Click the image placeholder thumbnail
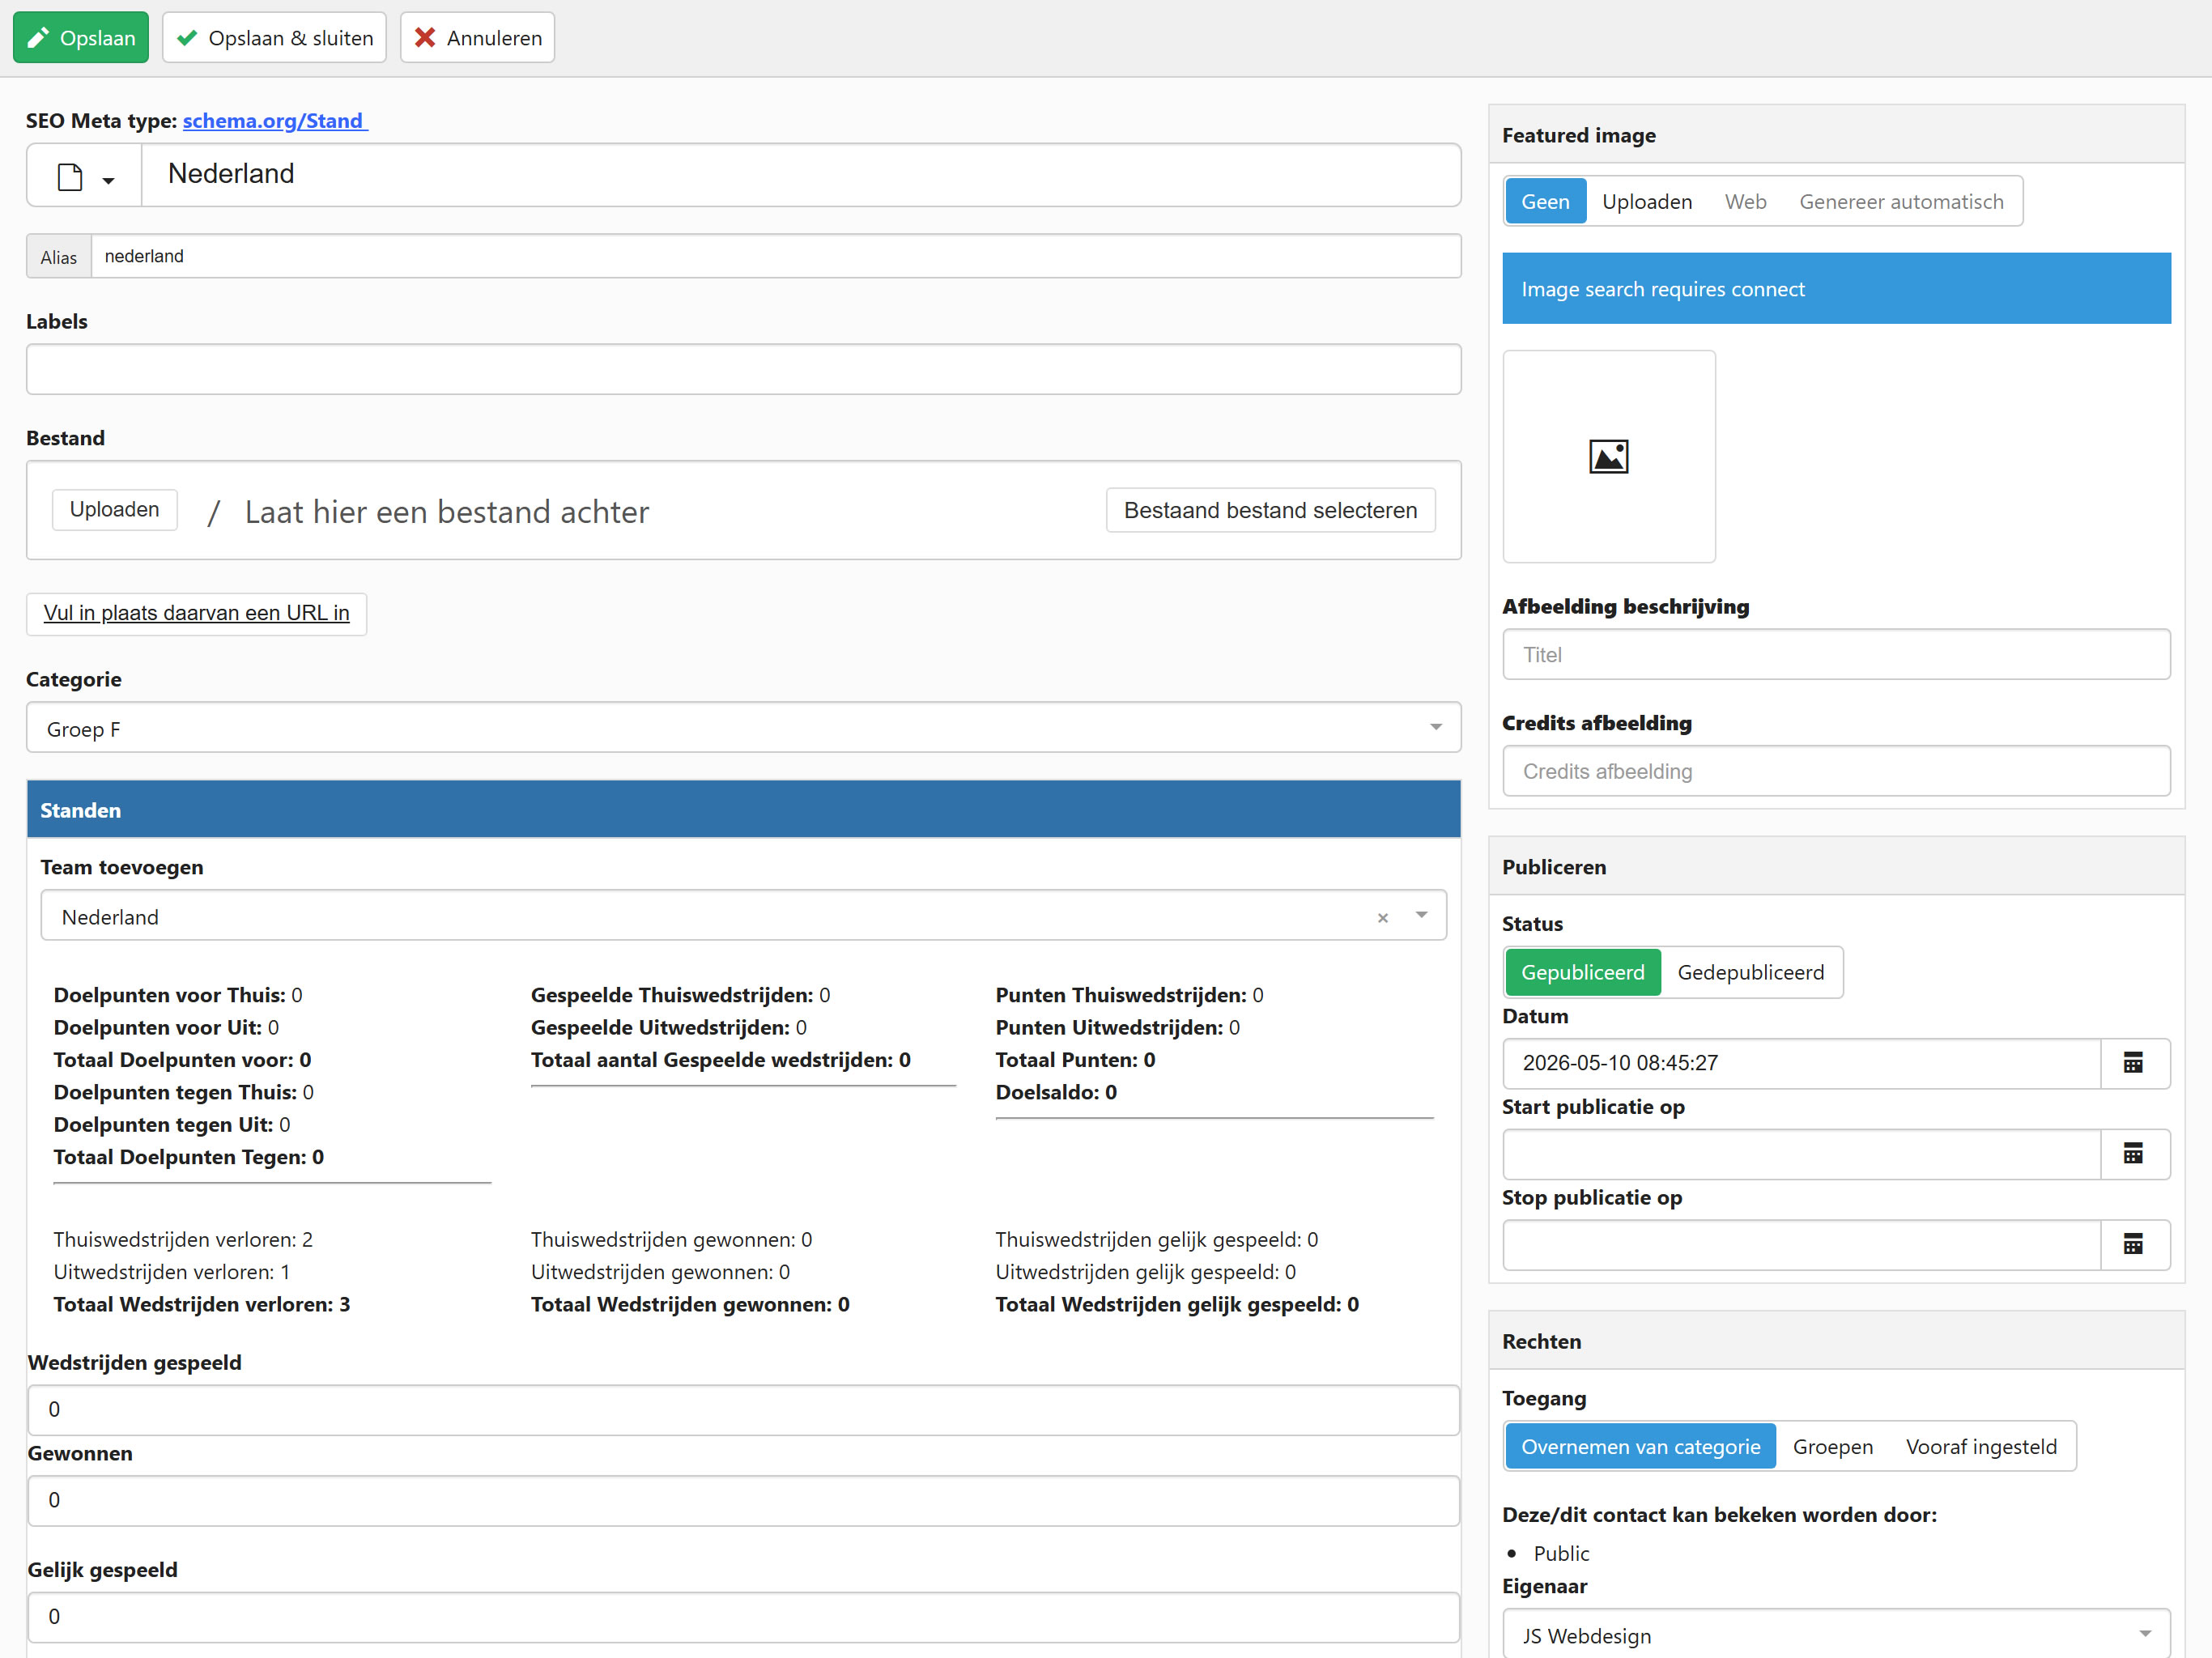The width and height of the screenshot is (2212, 1658). [x=1609, y=457]
